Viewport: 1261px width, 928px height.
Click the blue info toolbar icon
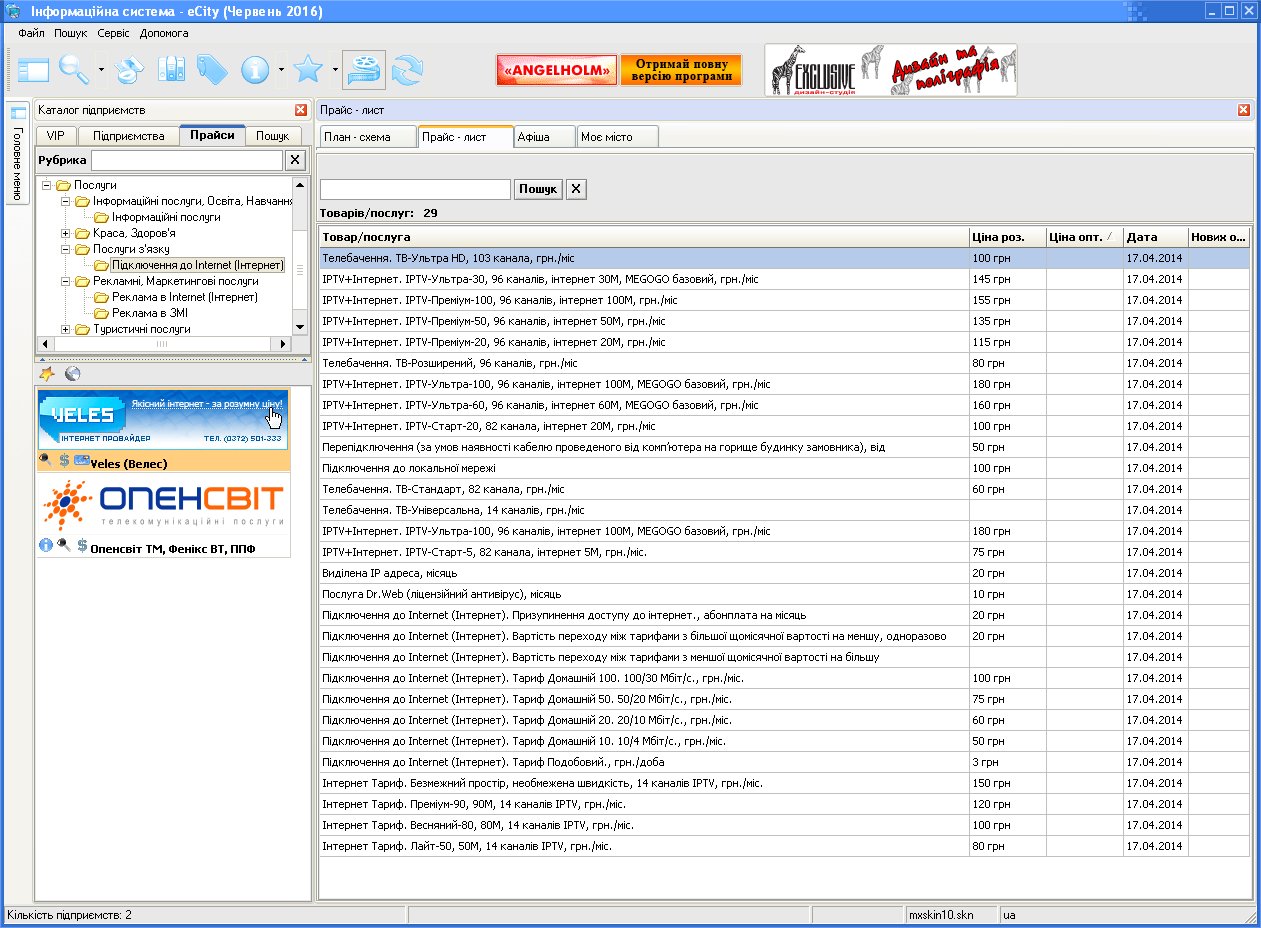pyautogui.click(x=256, y=69)
